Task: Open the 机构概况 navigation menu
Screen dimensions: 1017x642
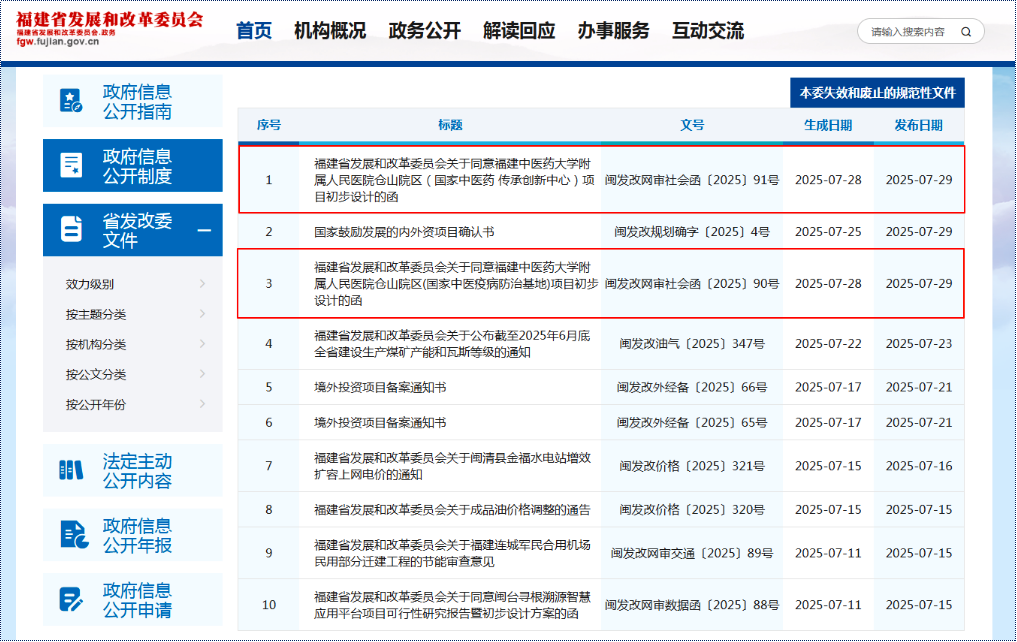Action: tap(329, 31)
